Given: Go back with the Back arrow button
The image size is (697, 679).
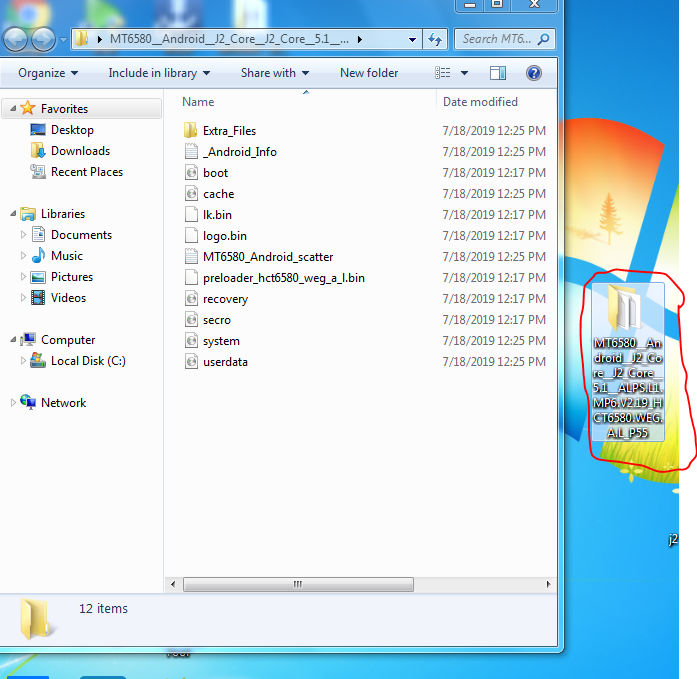Looking at the screenshot, I should 16,40.
